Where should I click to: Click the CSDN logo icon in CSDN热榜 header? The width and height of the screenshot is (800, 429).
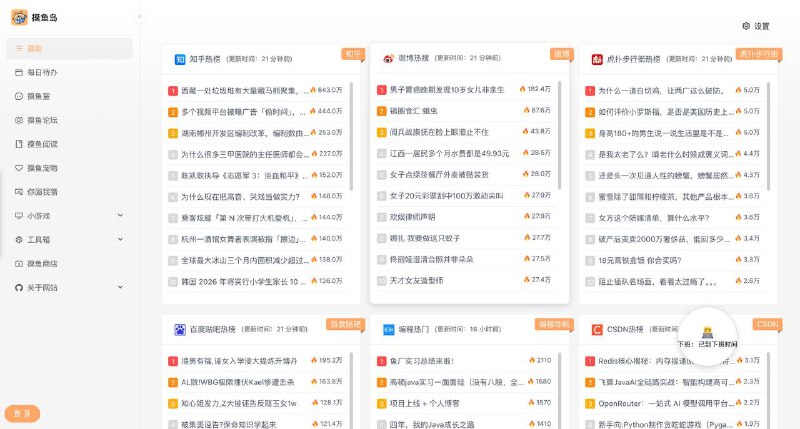click(597, 329)
